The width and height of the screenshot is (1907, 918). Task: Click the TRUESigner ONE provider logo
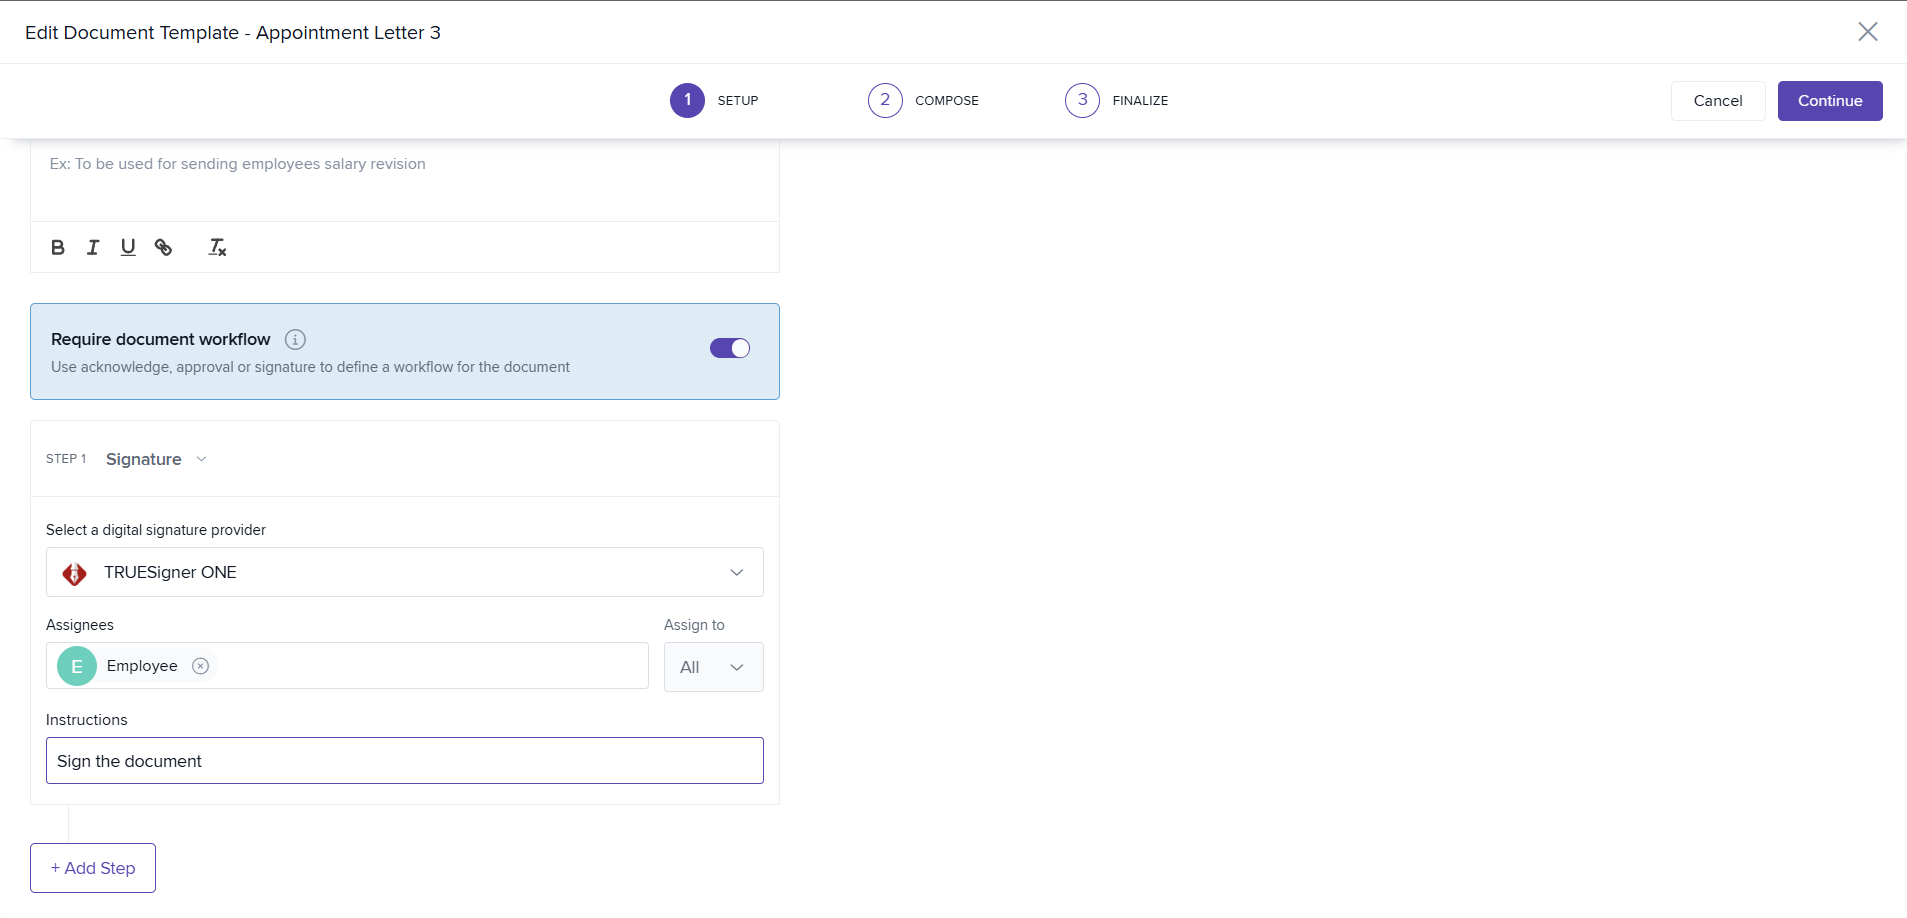[75, 573]
